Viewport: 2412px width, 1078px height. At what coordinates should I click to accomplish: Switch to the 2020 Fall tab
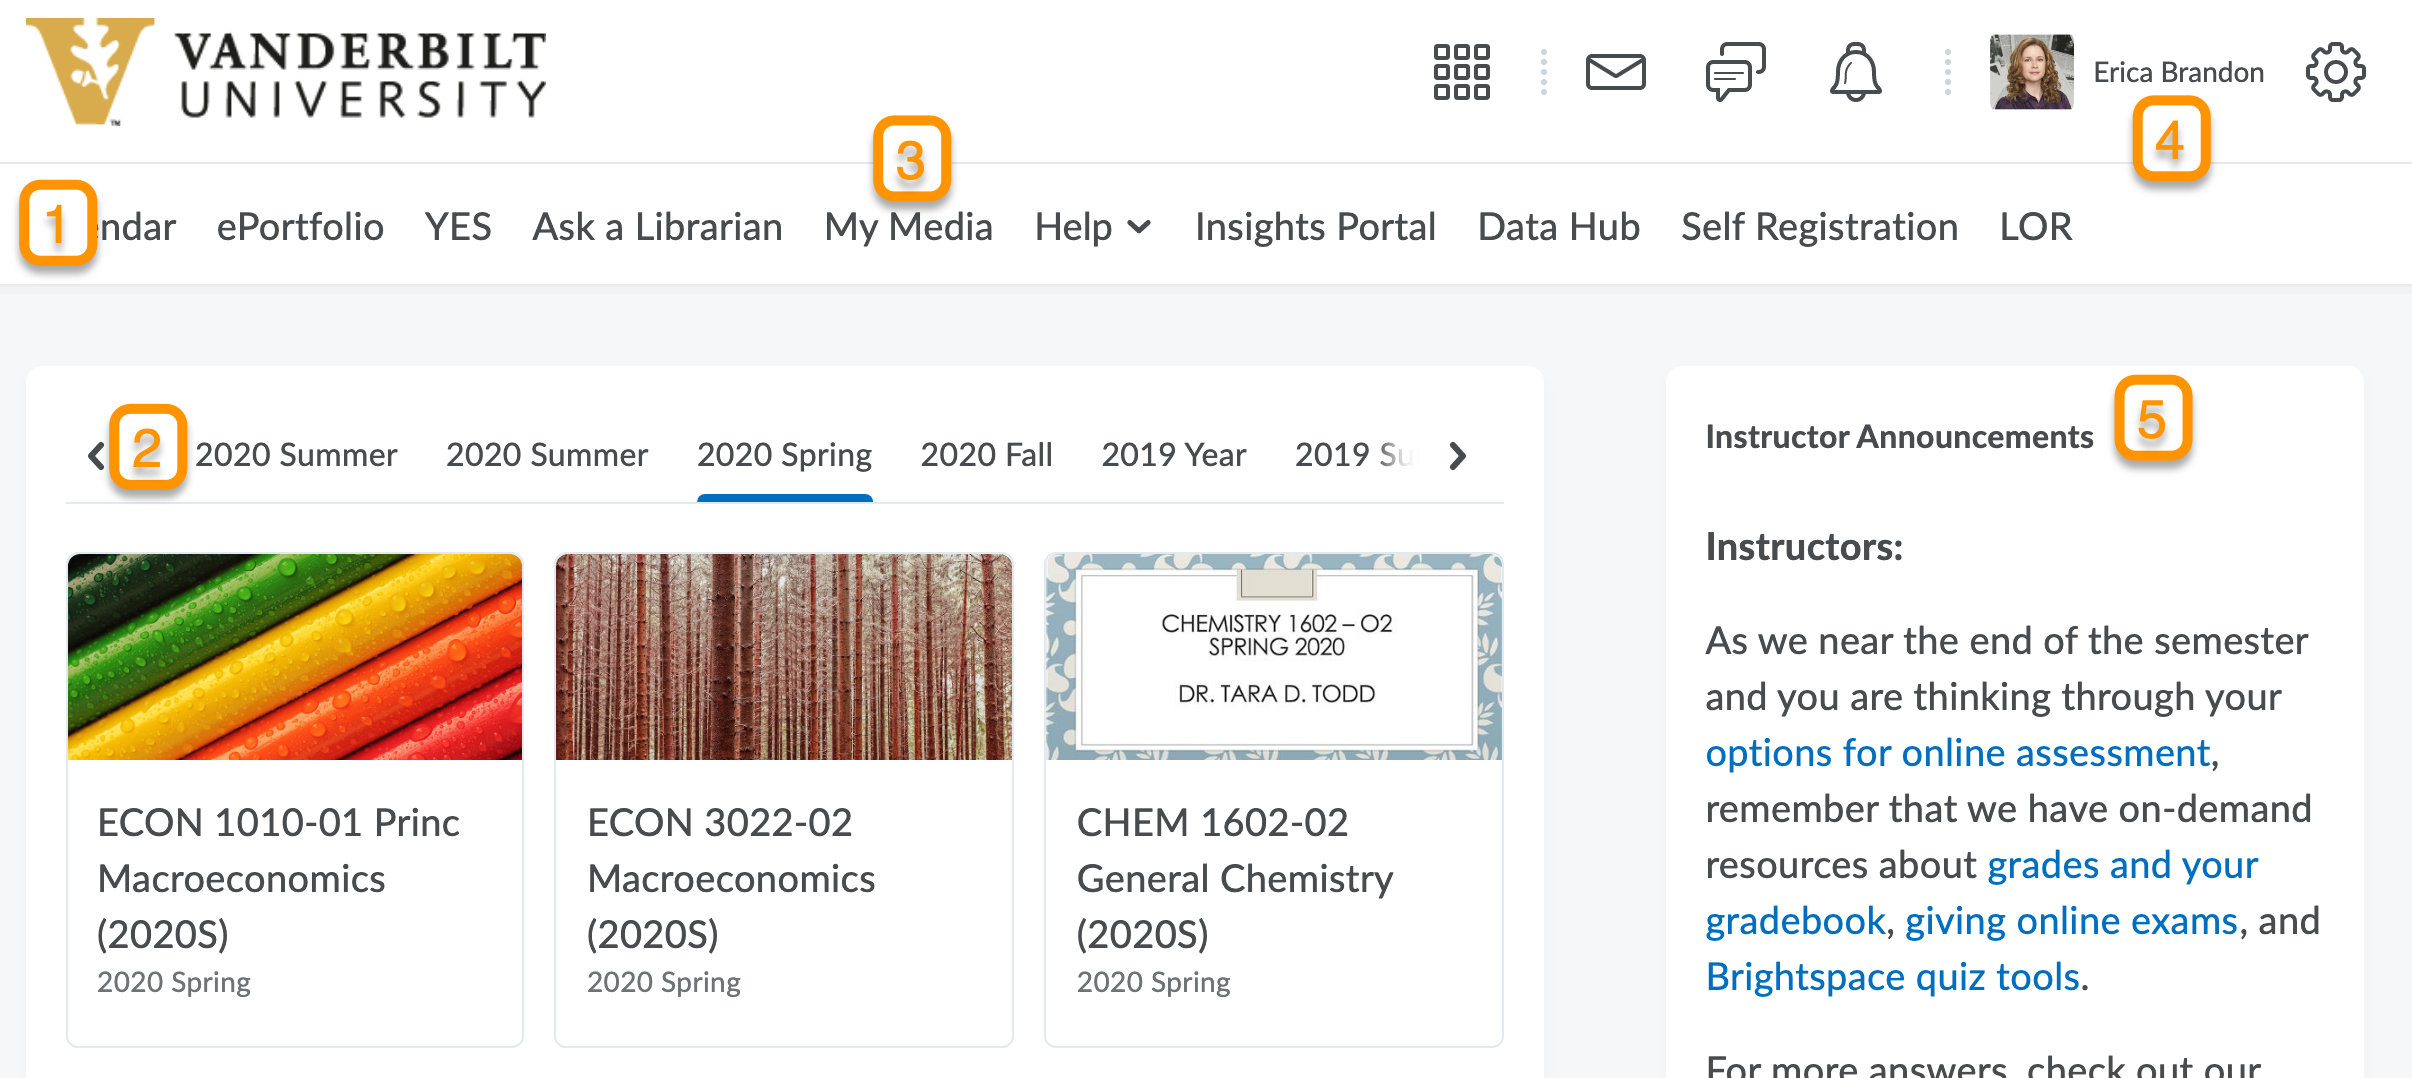pos(986,455)
